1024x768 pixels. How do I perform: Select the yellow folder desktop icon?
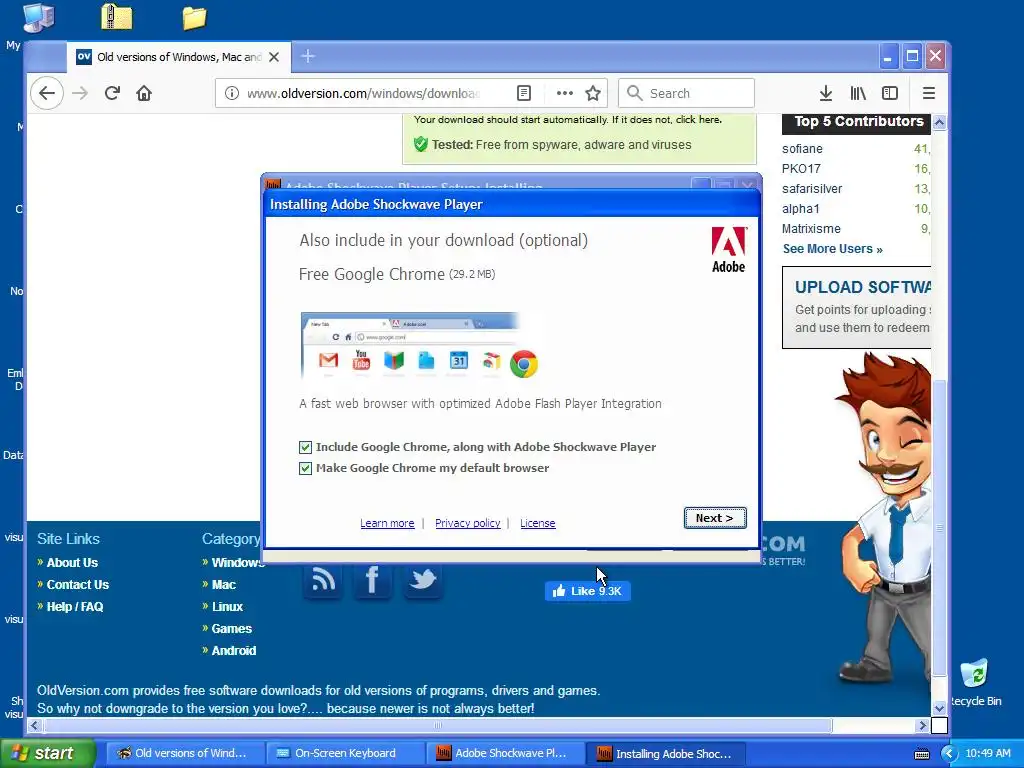[194, 18]
